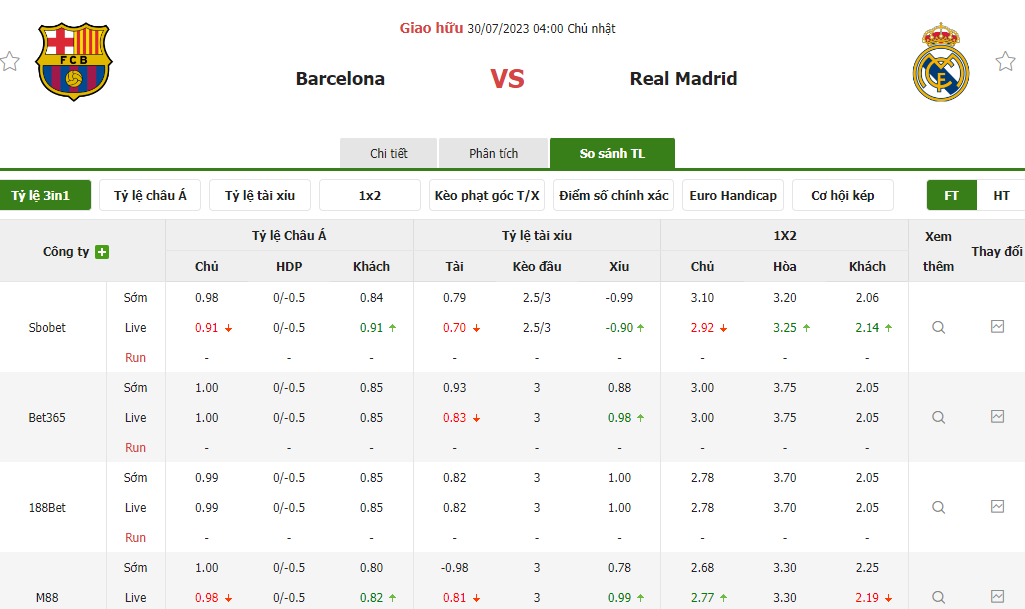The width and height of the screenshot is (1025, 609).
Task: Select the Euro Handicap filter
Action: (733, 195)
